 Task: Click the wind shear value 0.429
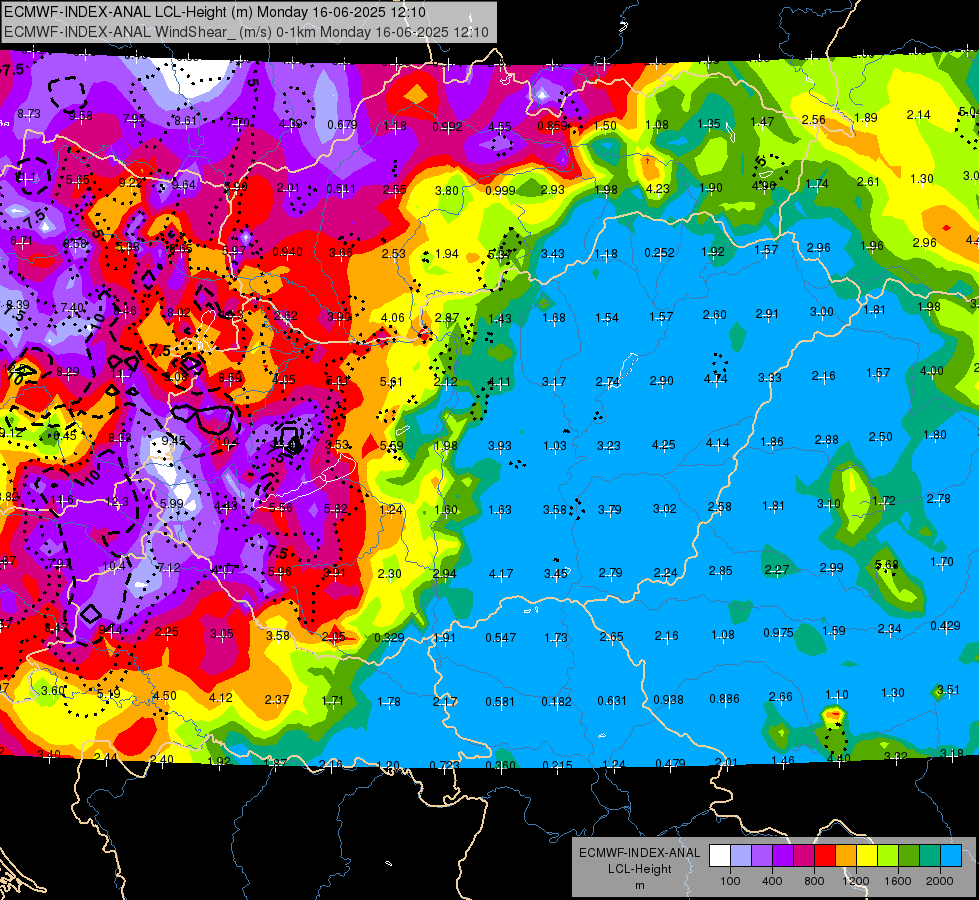point(945,625)
